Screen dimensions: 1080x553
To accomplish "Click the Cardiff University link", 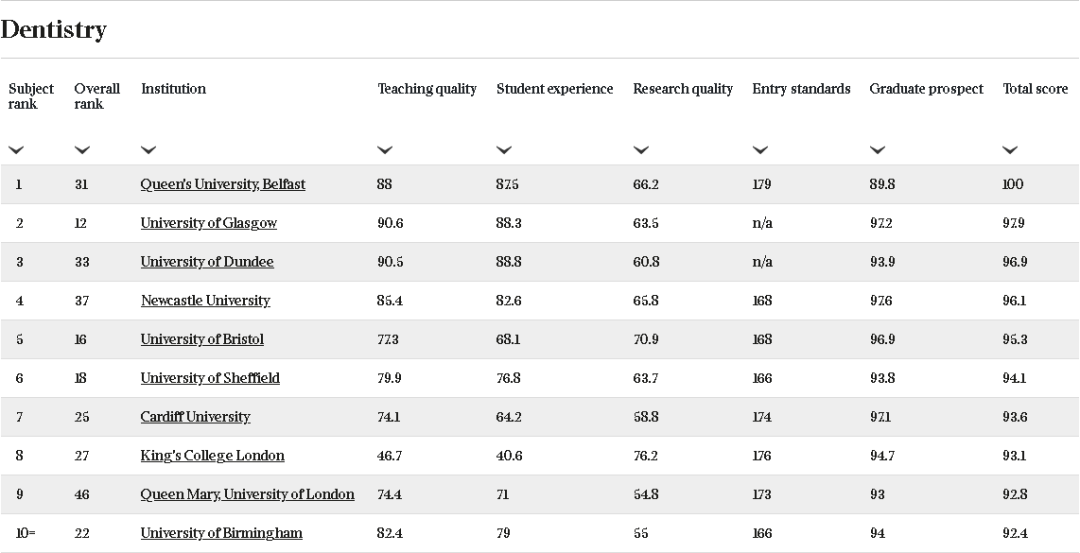I will pyautogui.click(x=195, y=417).
